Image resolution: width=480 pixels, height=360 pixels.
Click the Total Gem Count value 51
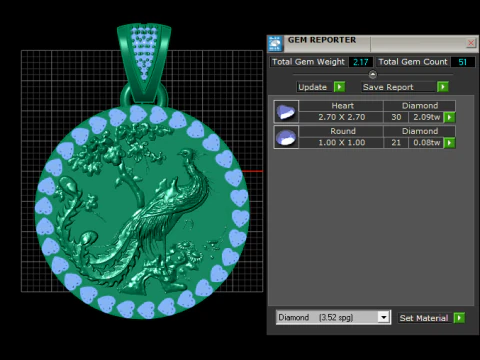pyautogui.click(x=463, y=62)
